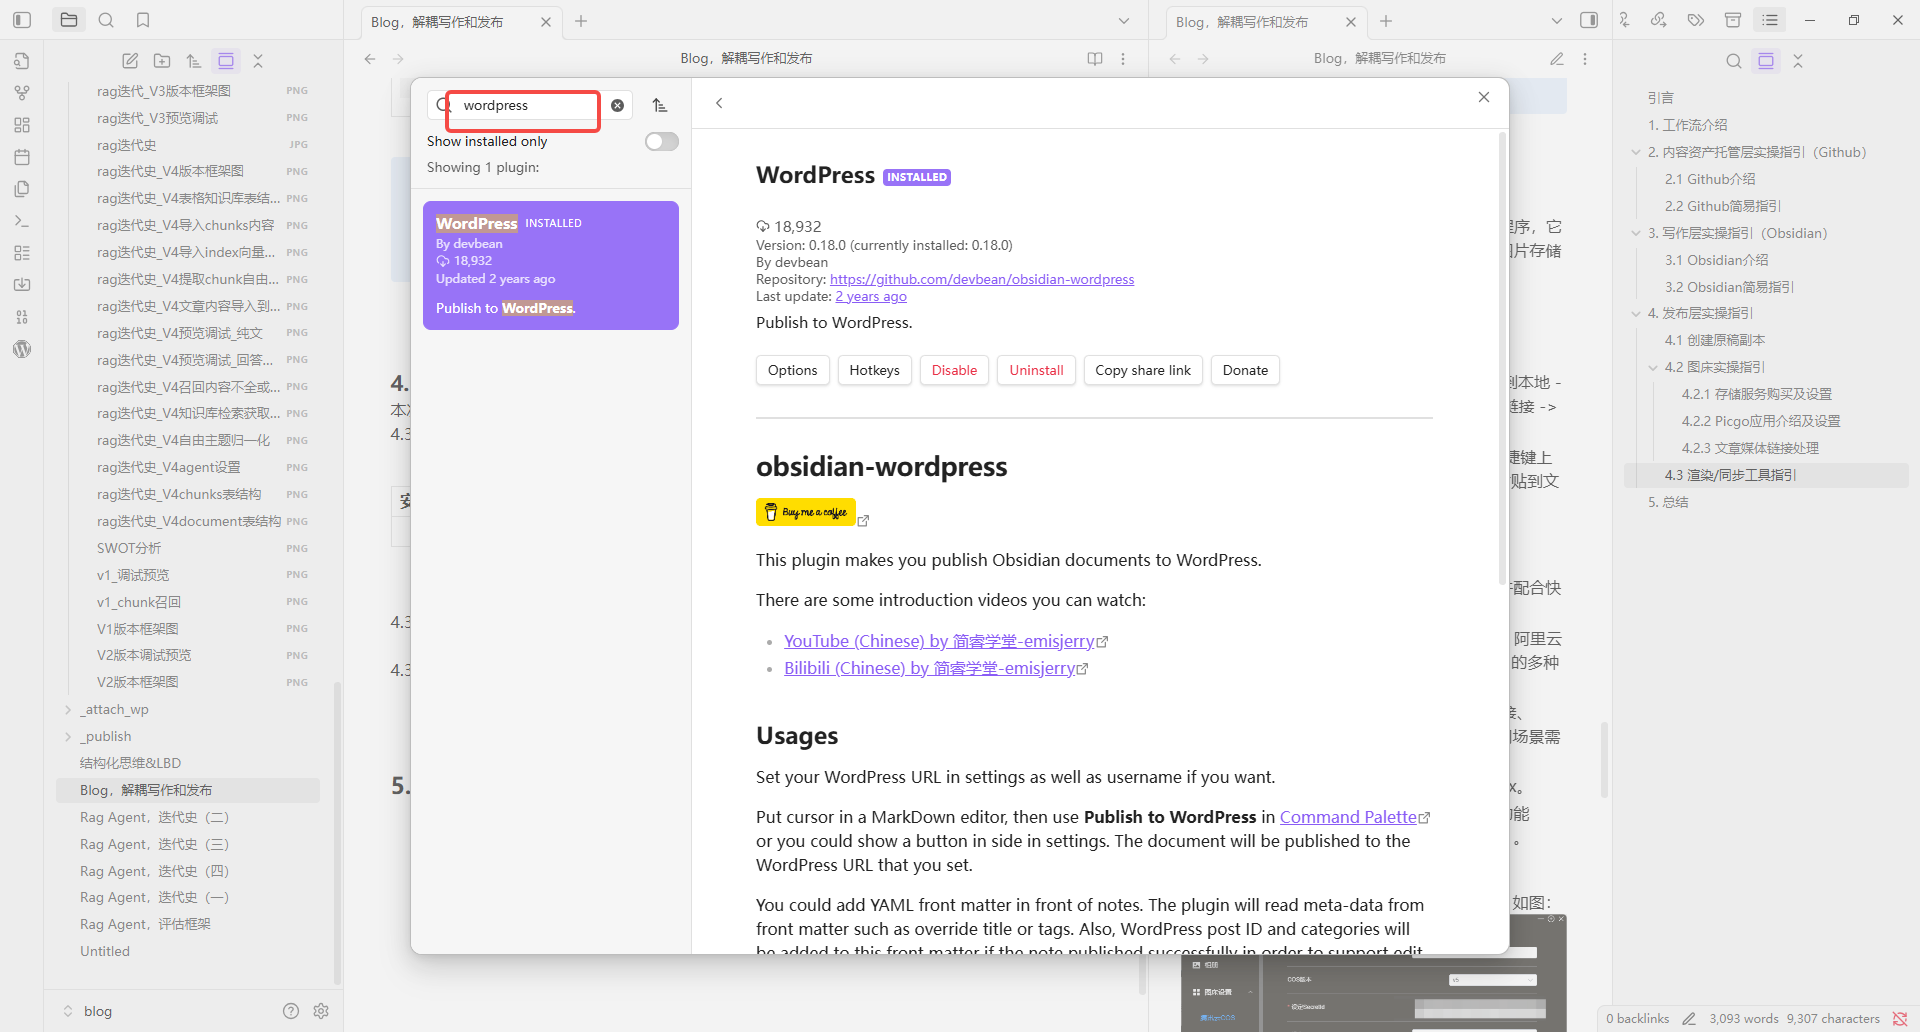
Task: Click the Disable plugin button
Action: point(954,370)
